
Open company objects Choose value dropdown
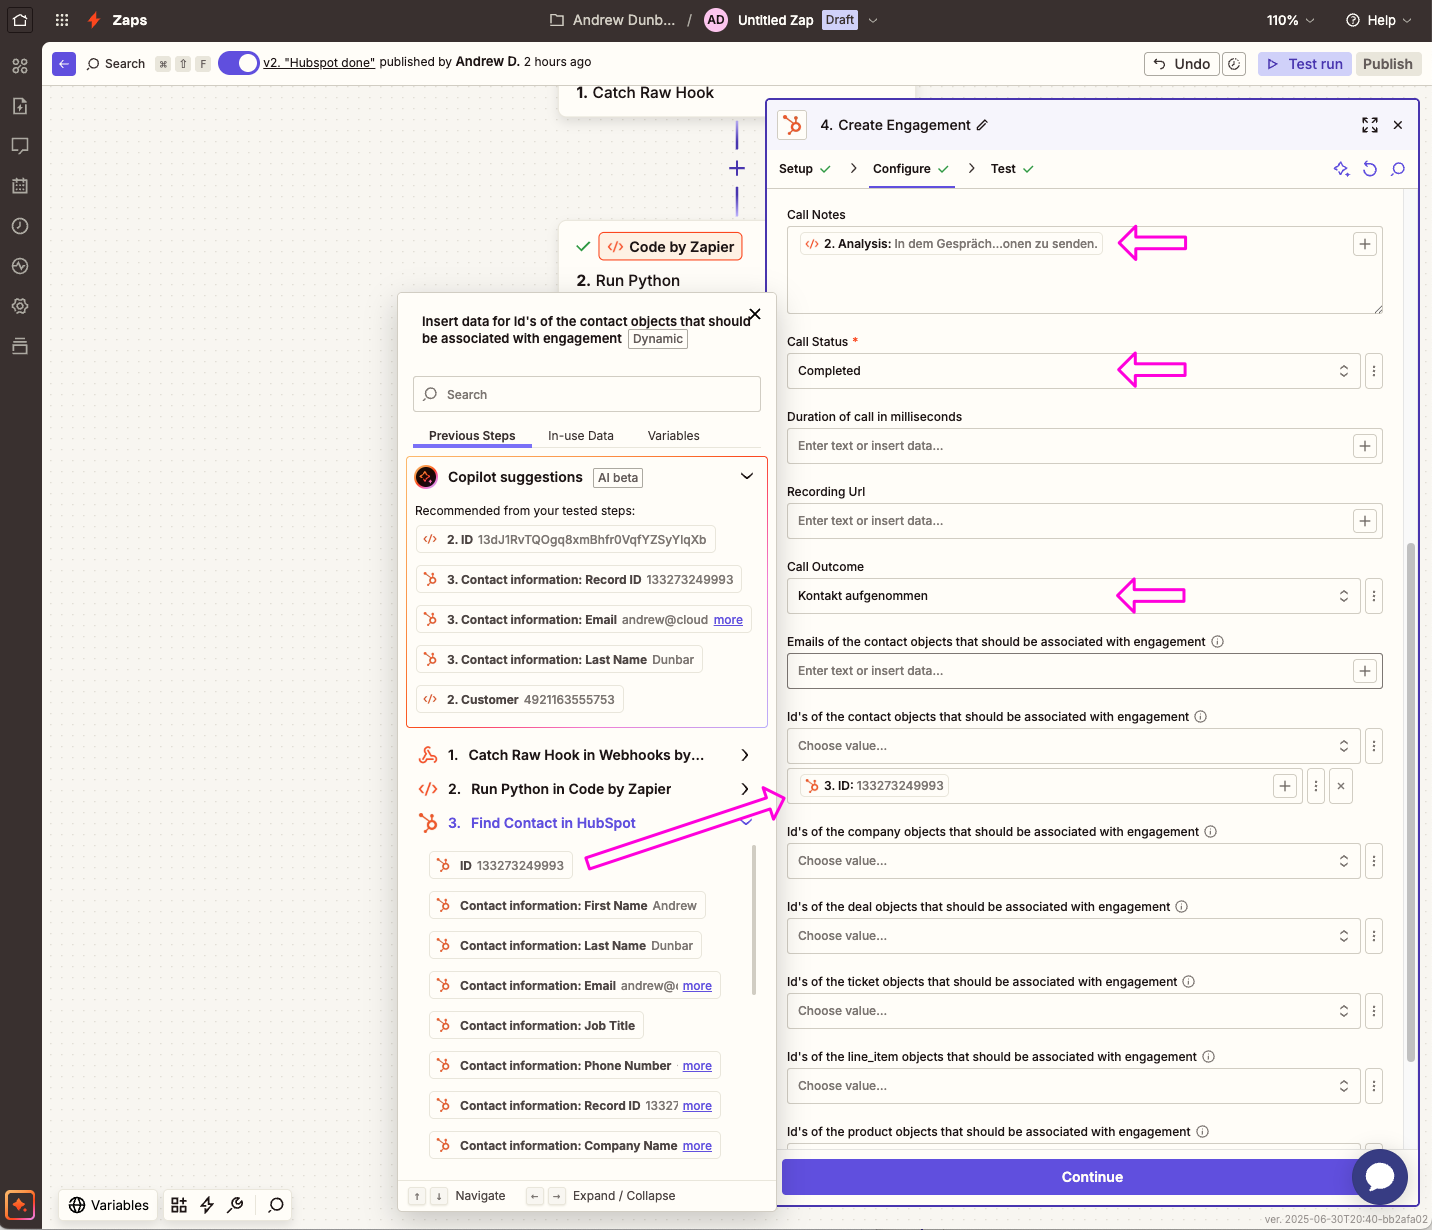click(x=1073, y=861)
